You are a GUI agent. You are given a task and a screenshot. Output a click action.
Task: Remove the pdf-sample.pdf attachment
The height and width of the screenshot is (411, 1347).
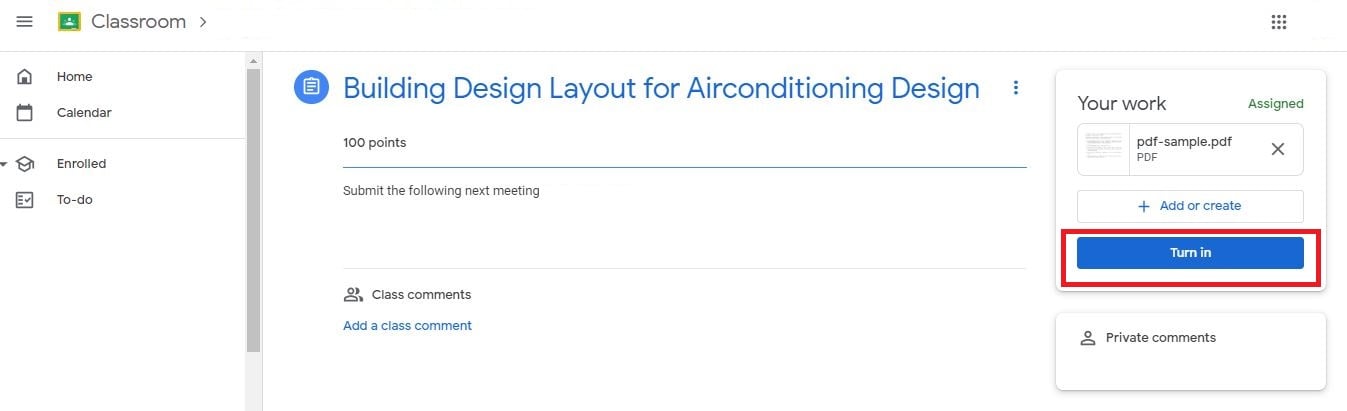(1277, 149)
